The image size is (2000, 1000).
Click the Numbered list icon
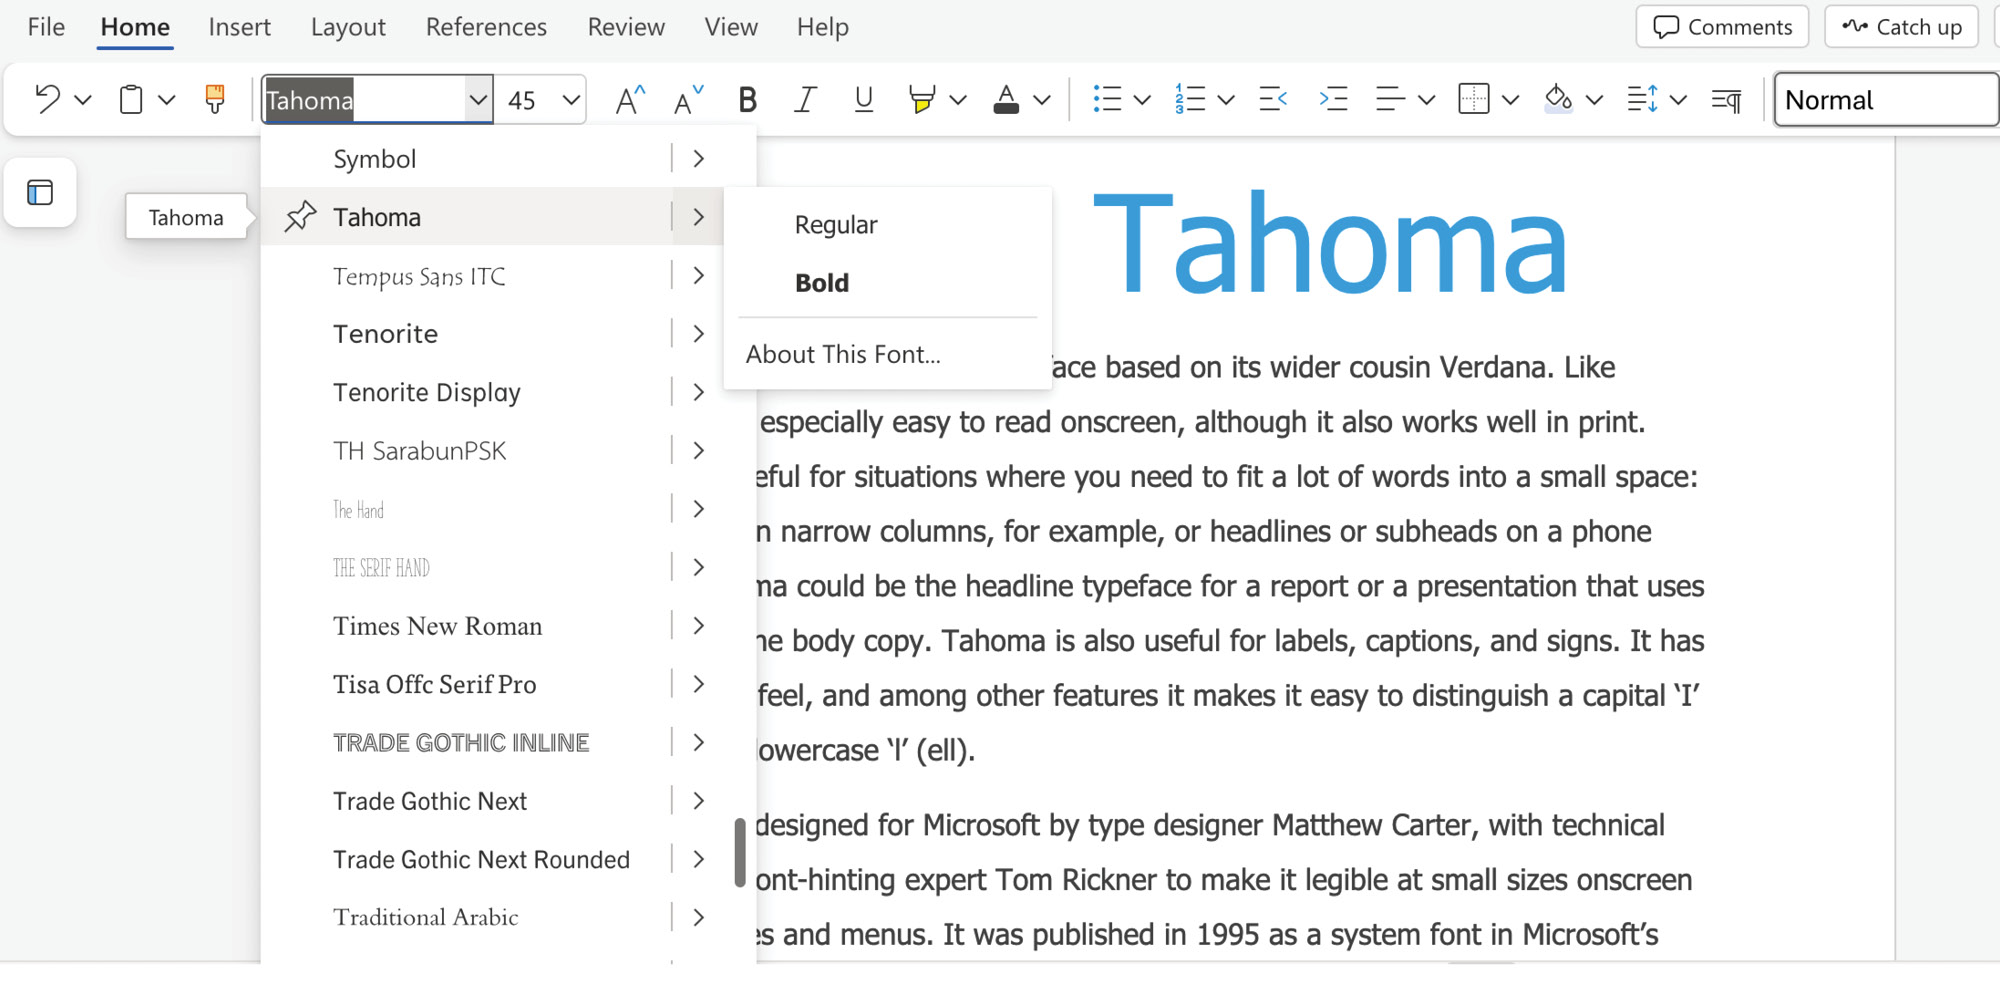[1191, 99]
